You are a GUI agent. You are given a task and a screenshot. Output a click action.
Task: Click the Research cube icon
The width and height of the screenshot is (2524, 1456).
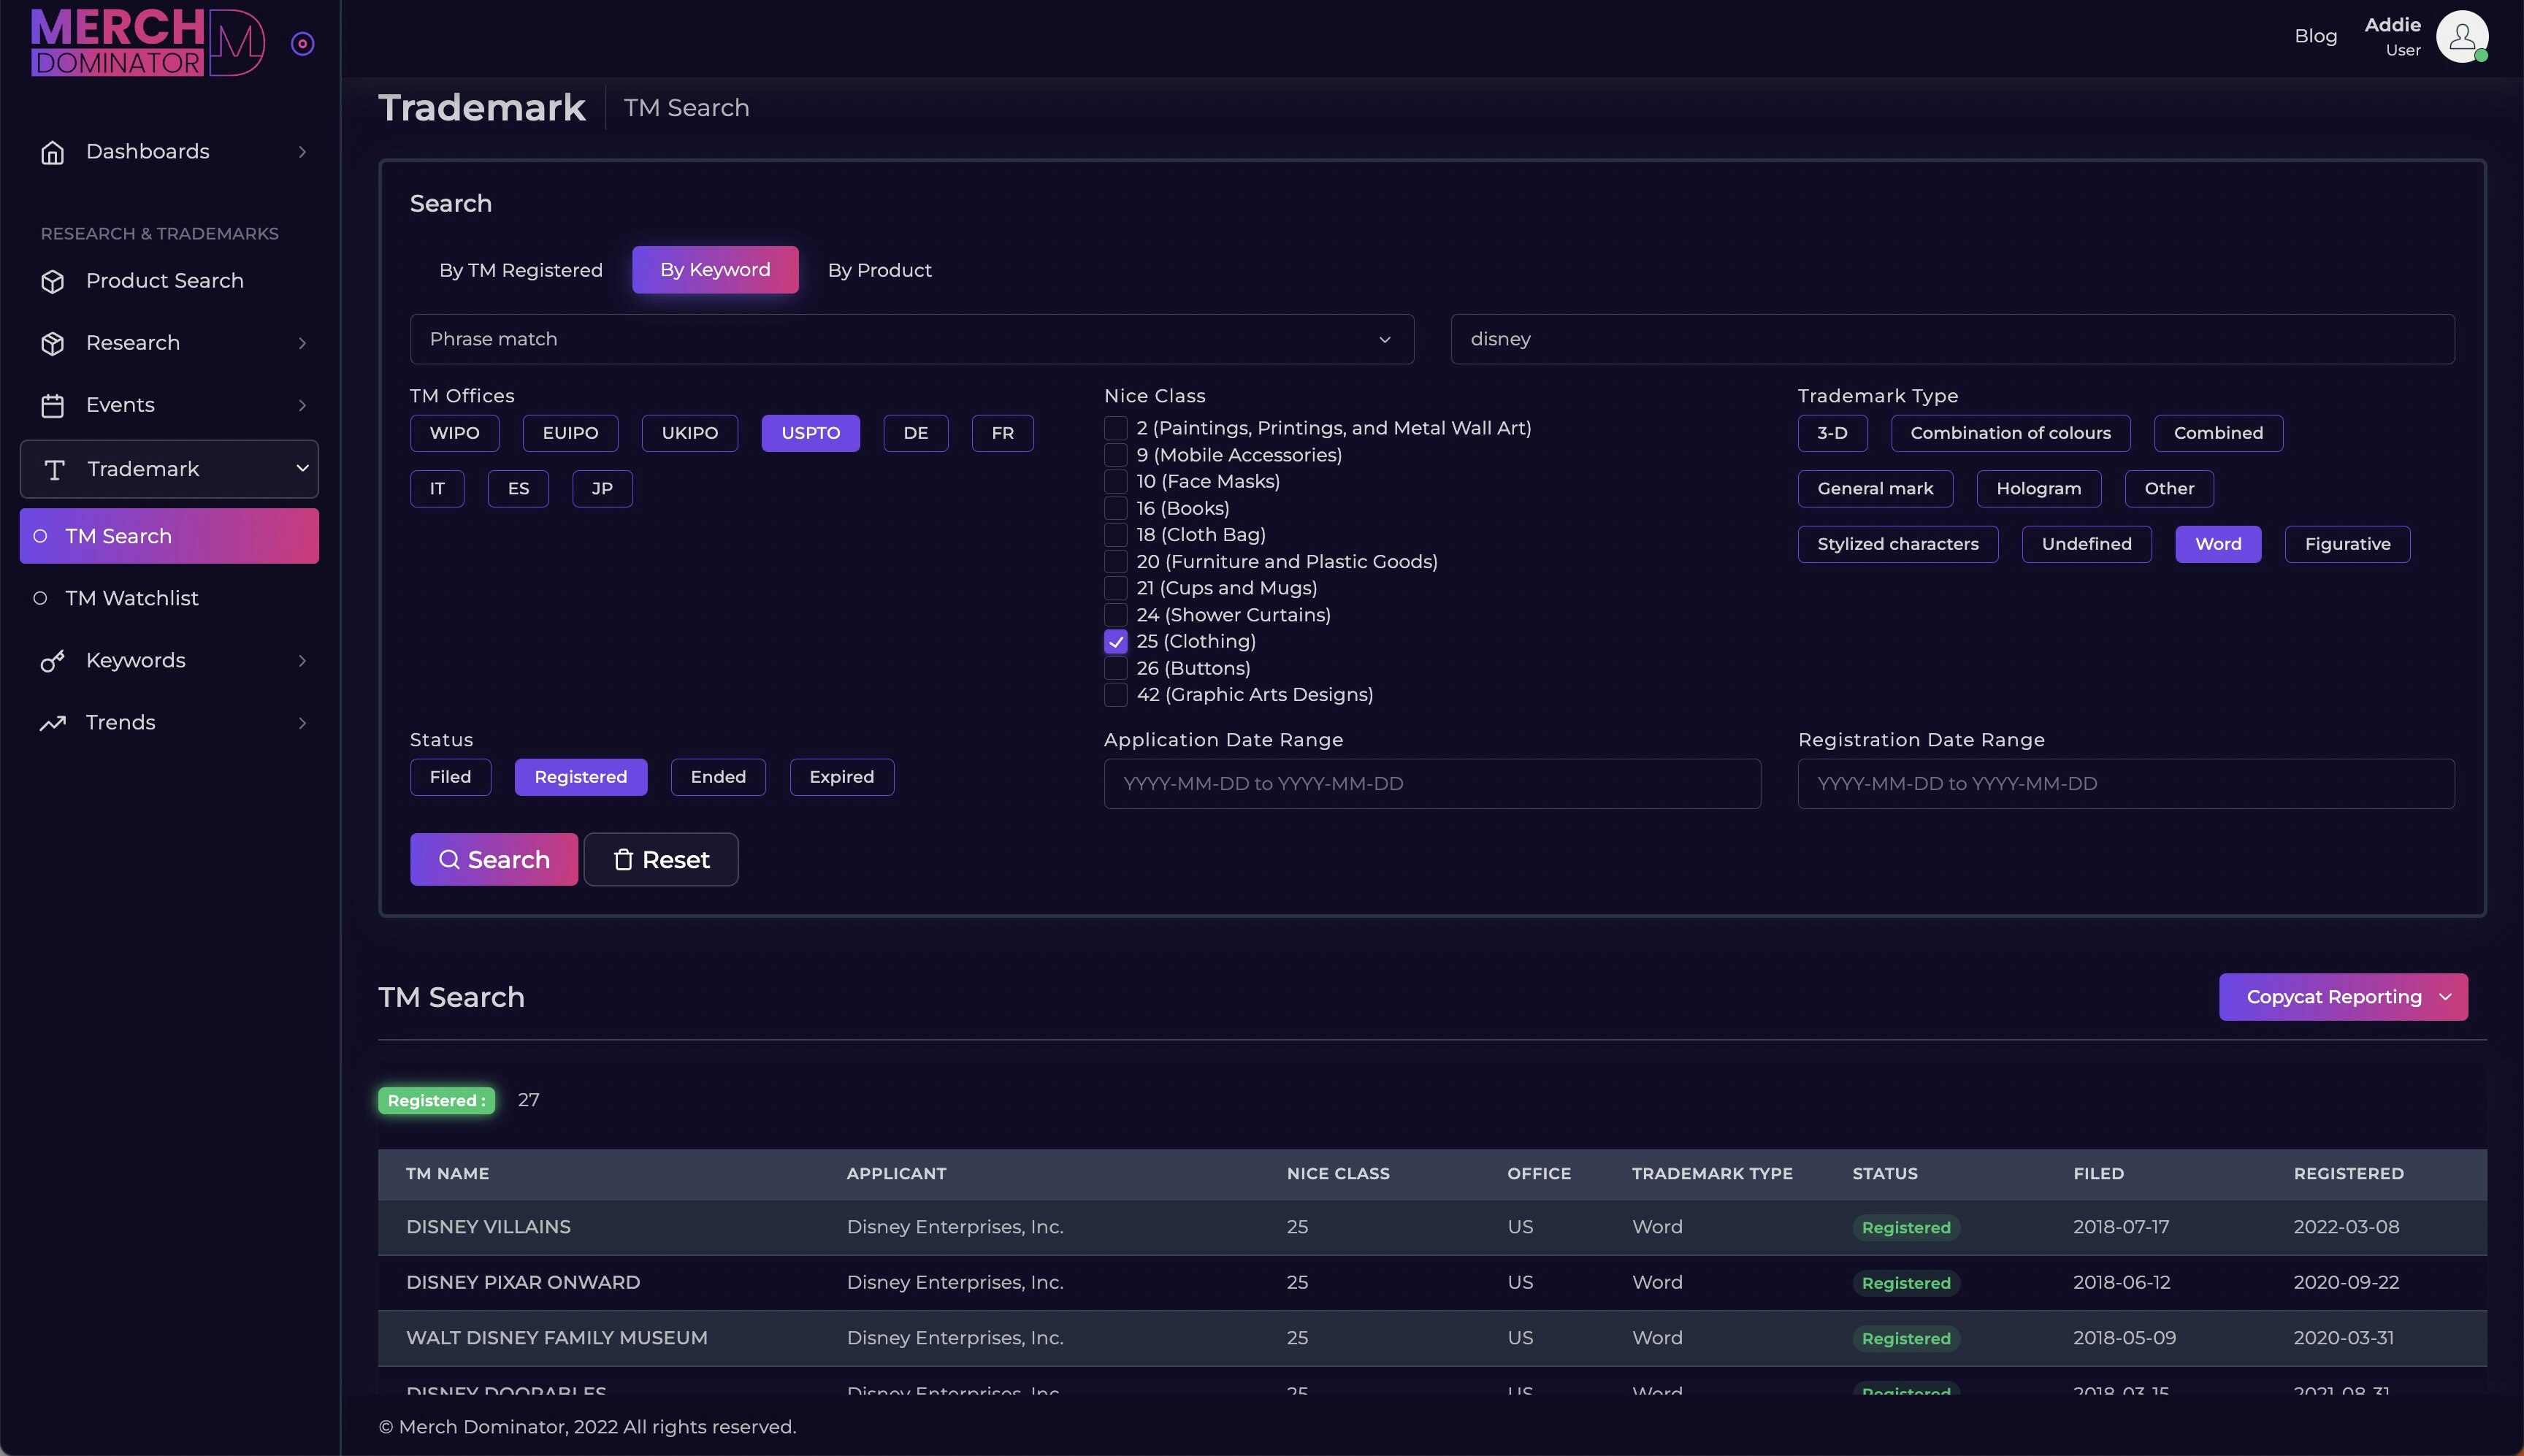(53, 343)
